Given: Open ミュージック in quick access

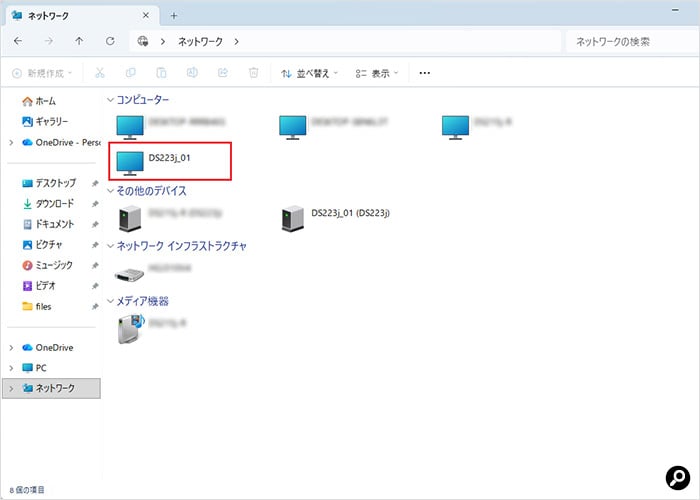Looking at the screenshot, I should 47,265.
